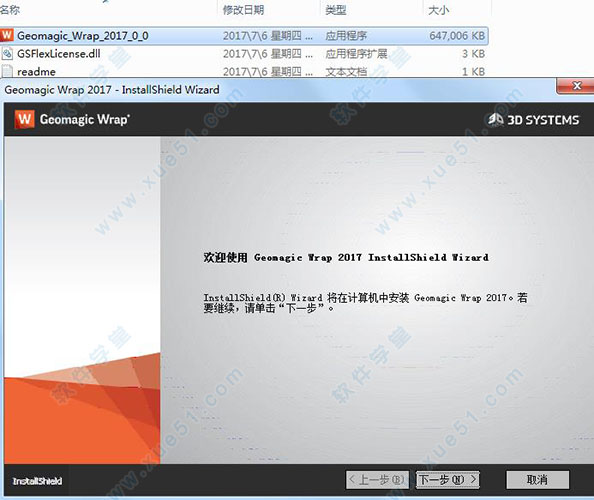Screen dimensions: 594x500
Task: Click the 下一步(N) next button
Action: pos(447,480)
